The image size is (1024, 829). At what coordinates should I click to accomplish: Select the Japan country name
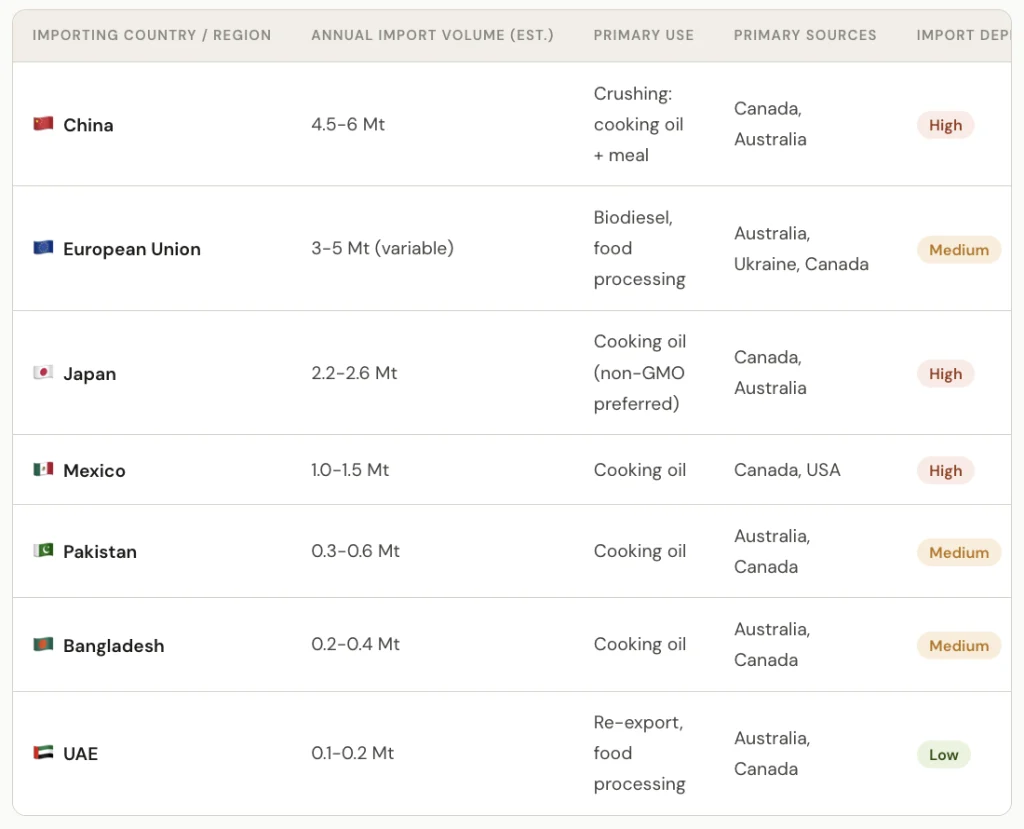pyautogui.click(x=89, y=374)
